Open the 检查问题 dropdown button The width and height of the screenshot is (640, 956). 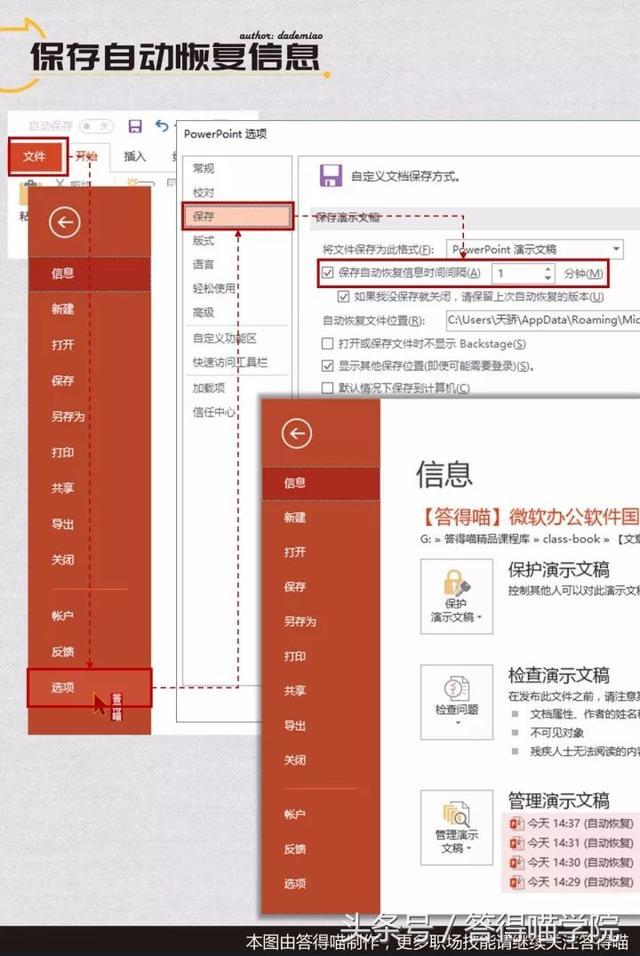click(x=457, y=702)
